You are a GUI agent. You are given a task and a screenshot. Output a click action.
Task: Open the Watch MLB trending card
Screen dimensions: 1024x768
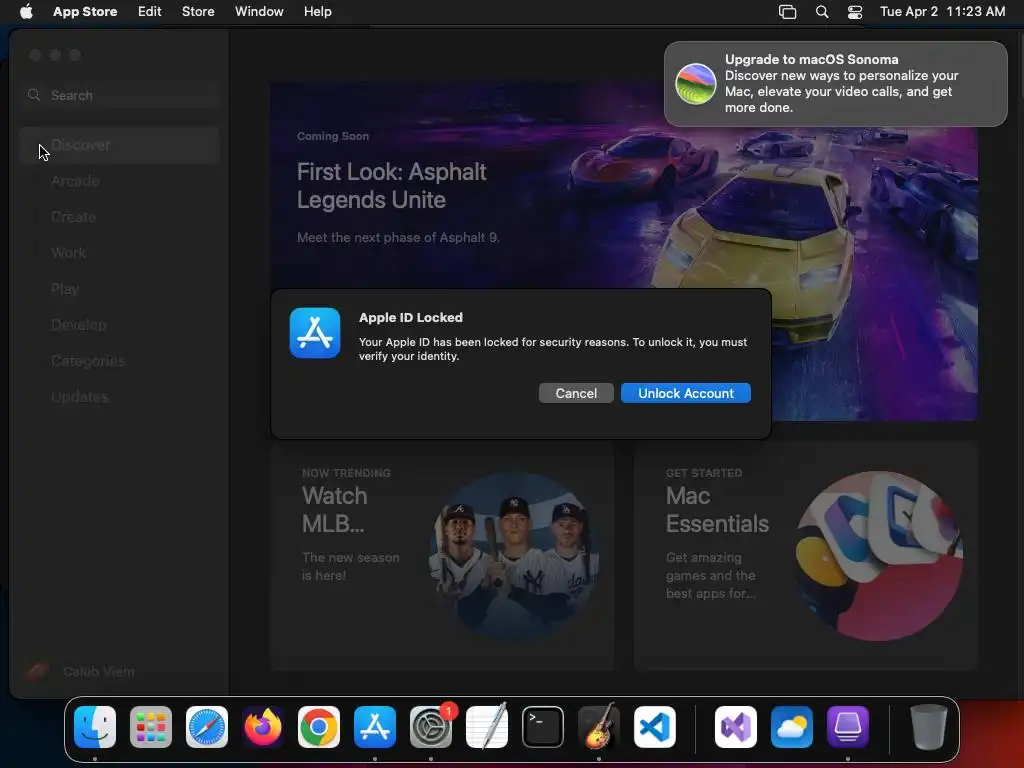[x=442, y=556]
